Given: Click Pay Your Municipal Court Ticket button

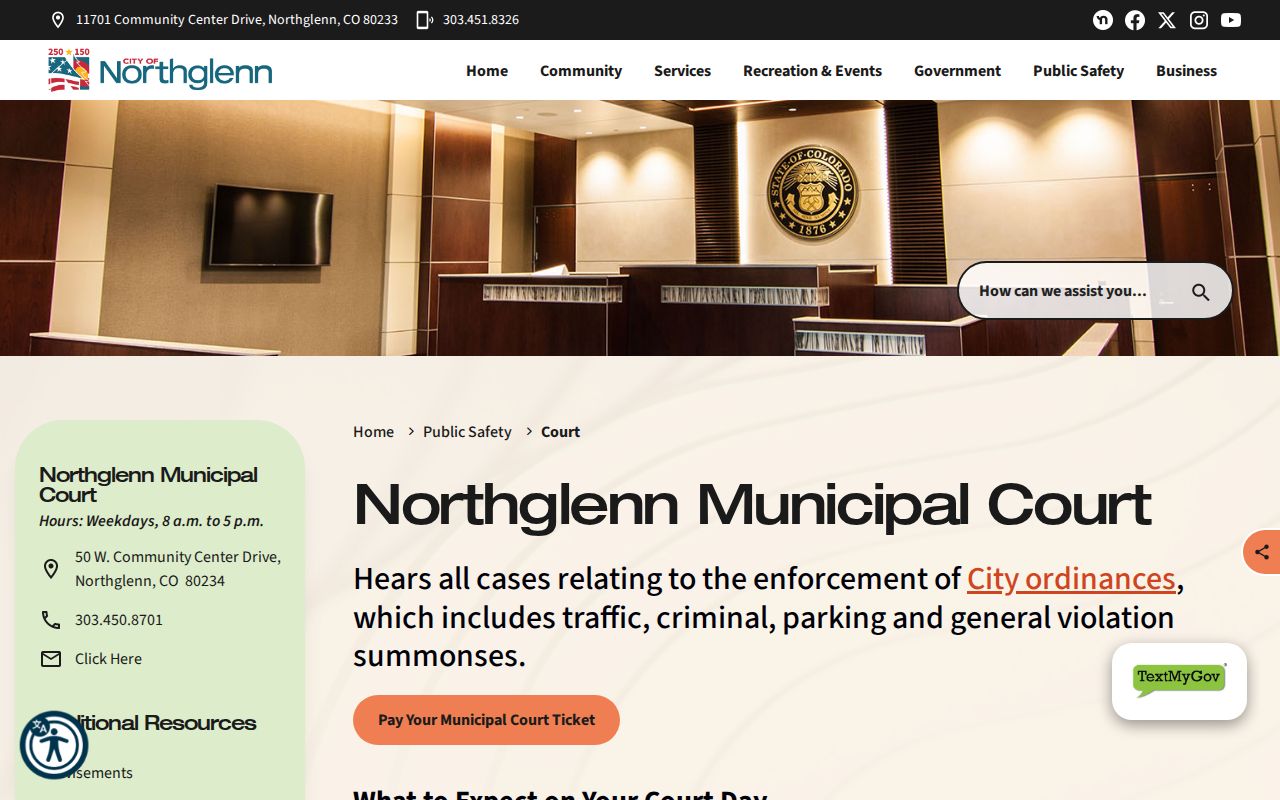Looking at the screenshot, I should point(486,720).
